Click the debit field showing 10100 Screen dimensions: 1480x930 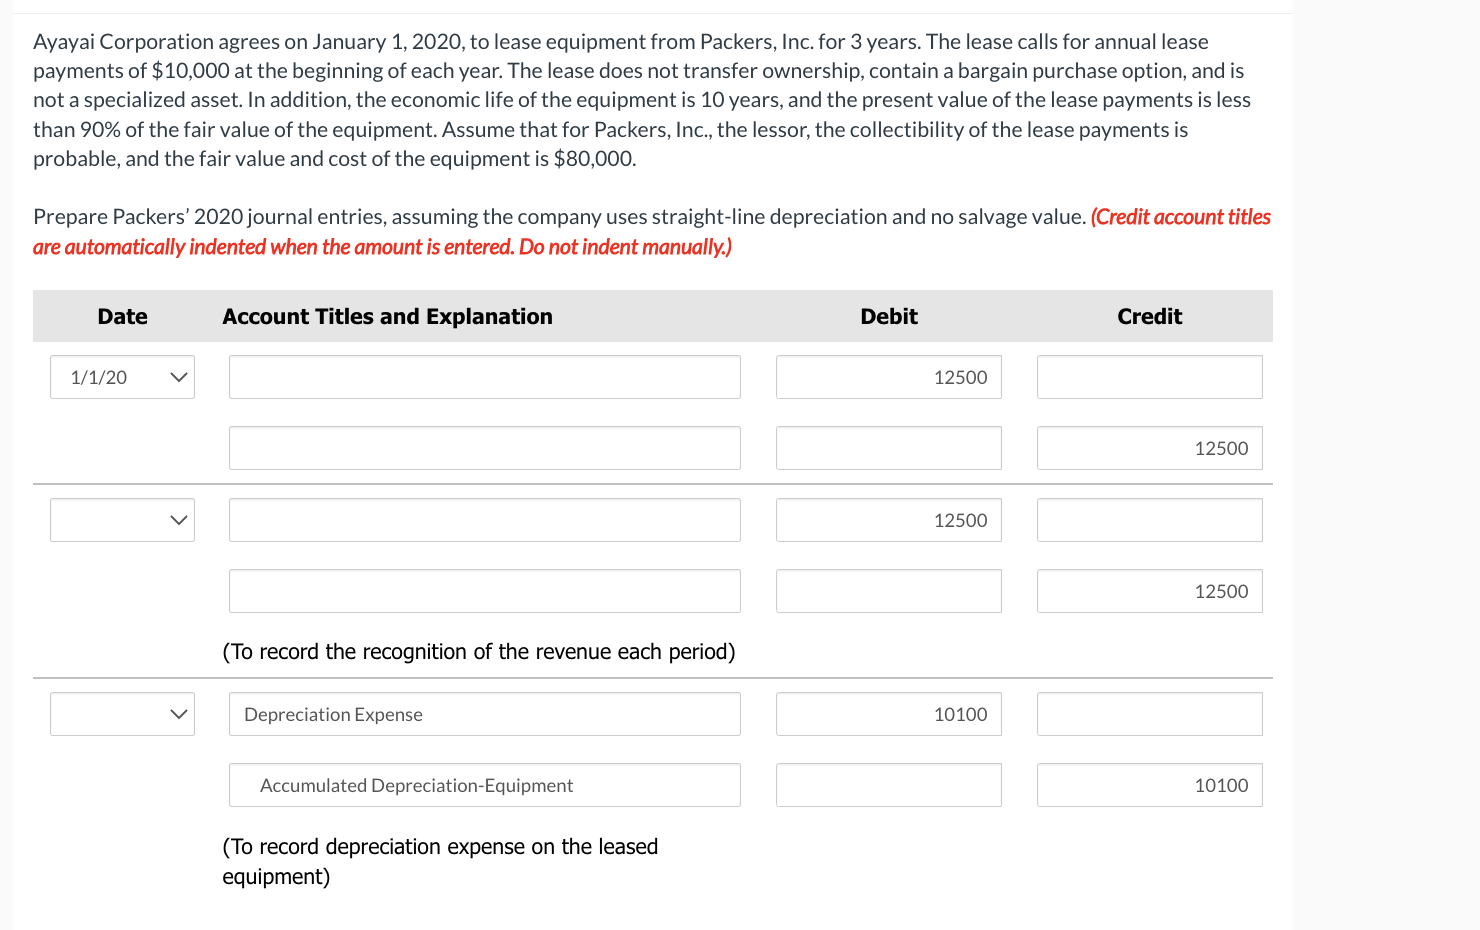[889, 714]
